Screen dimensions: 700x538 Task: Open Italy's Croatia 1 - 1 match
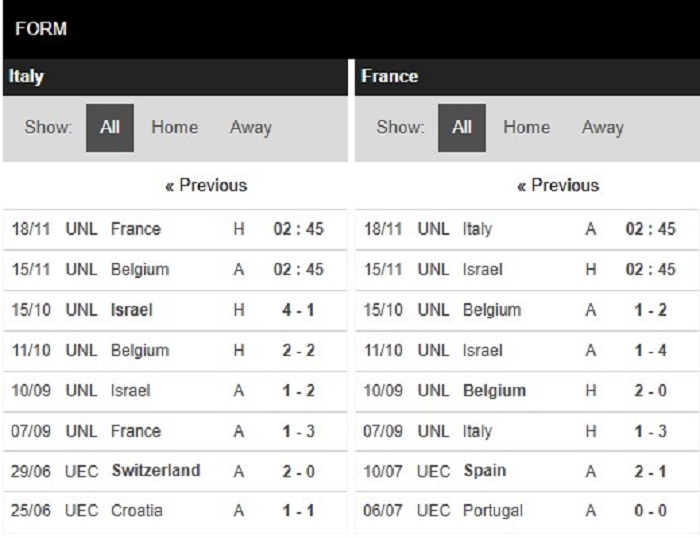[175, 511]
